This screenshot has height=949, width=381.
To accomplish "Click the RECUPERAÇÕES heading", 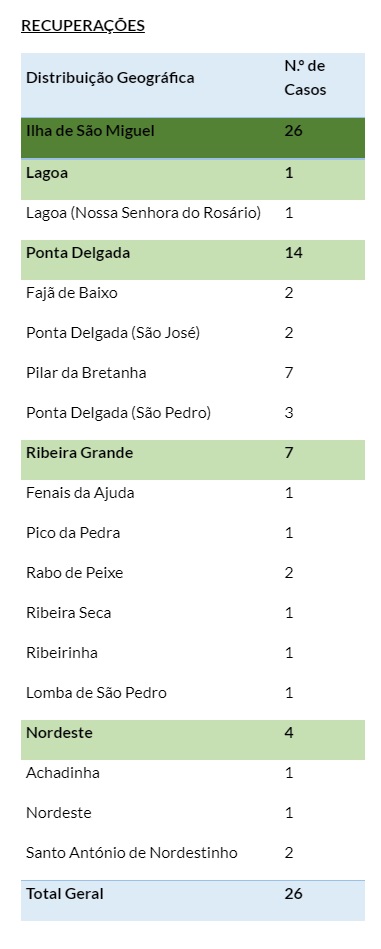I will 83,25.
